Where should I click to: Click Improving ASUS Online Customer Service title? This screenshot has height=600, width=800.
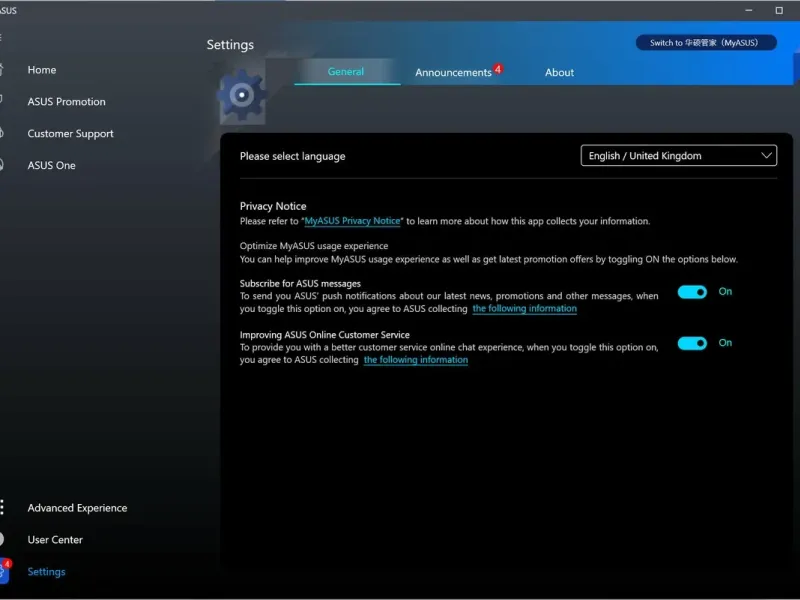(324, 335)
